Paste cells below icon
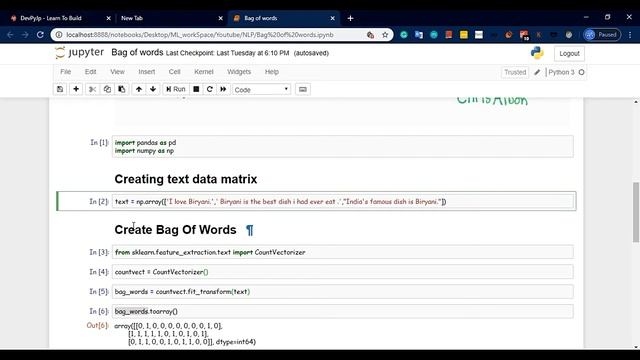The width and height of the screenshot is (640, 360). pyautogui.click(x=122, y=89)
